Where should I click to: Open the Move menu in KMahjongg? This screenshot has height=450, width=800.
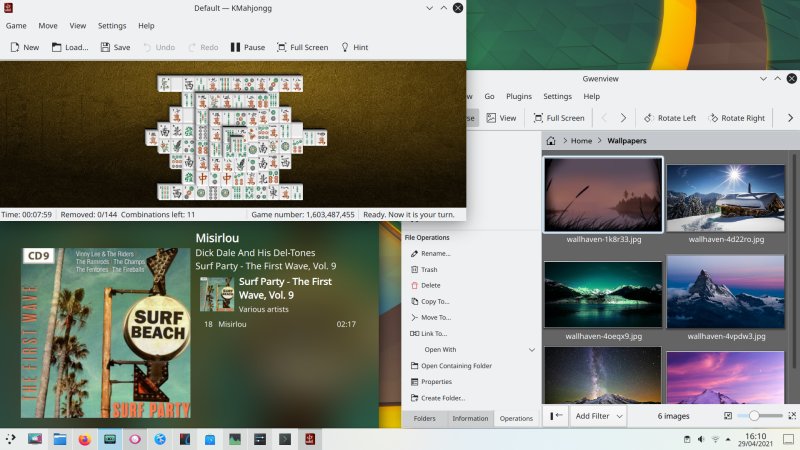tap(47, 25)
